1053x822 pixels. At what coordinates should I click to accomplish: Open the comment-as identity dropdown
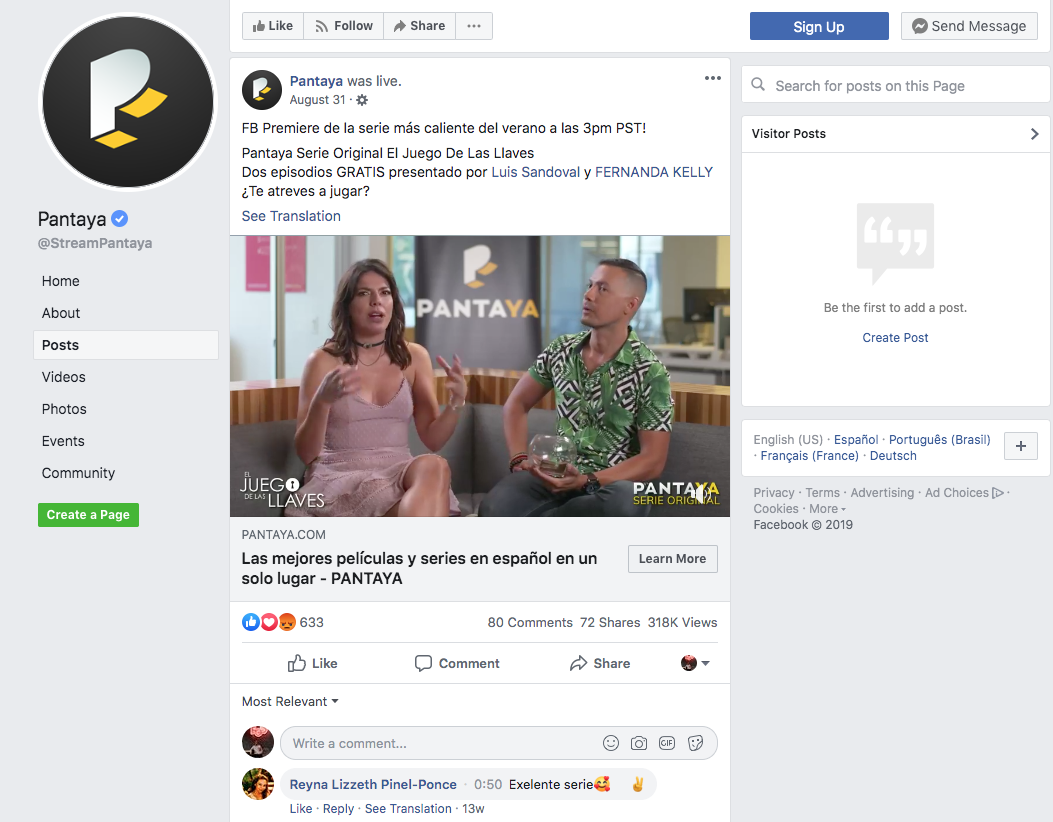695,664
